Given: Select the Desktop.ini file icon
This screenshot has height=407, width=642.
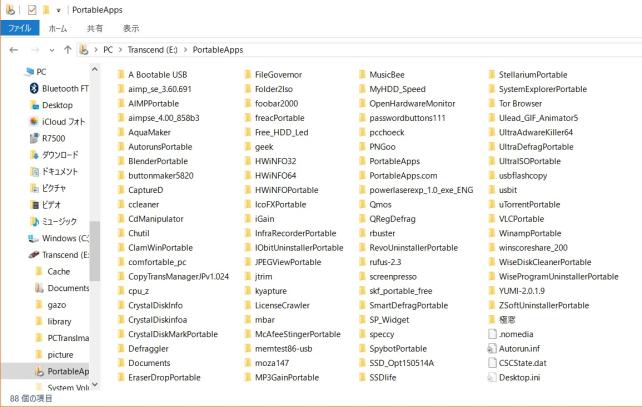Looking at the screenshot, I should (x=492, y=378).
